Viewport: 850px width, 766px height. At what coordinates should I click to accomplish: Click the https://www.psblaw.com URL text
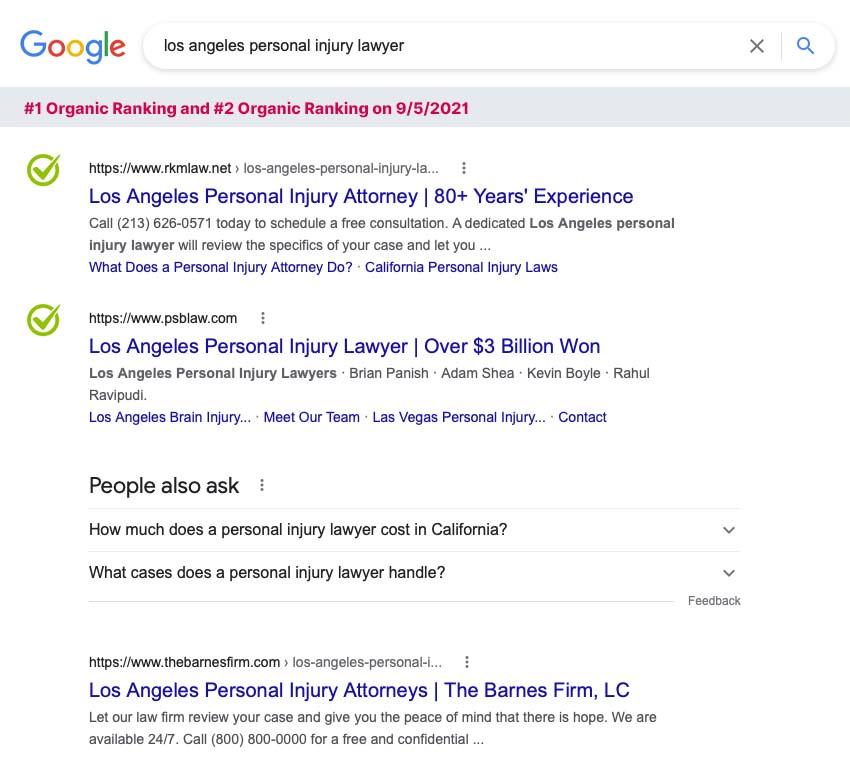tap(163, 318)
